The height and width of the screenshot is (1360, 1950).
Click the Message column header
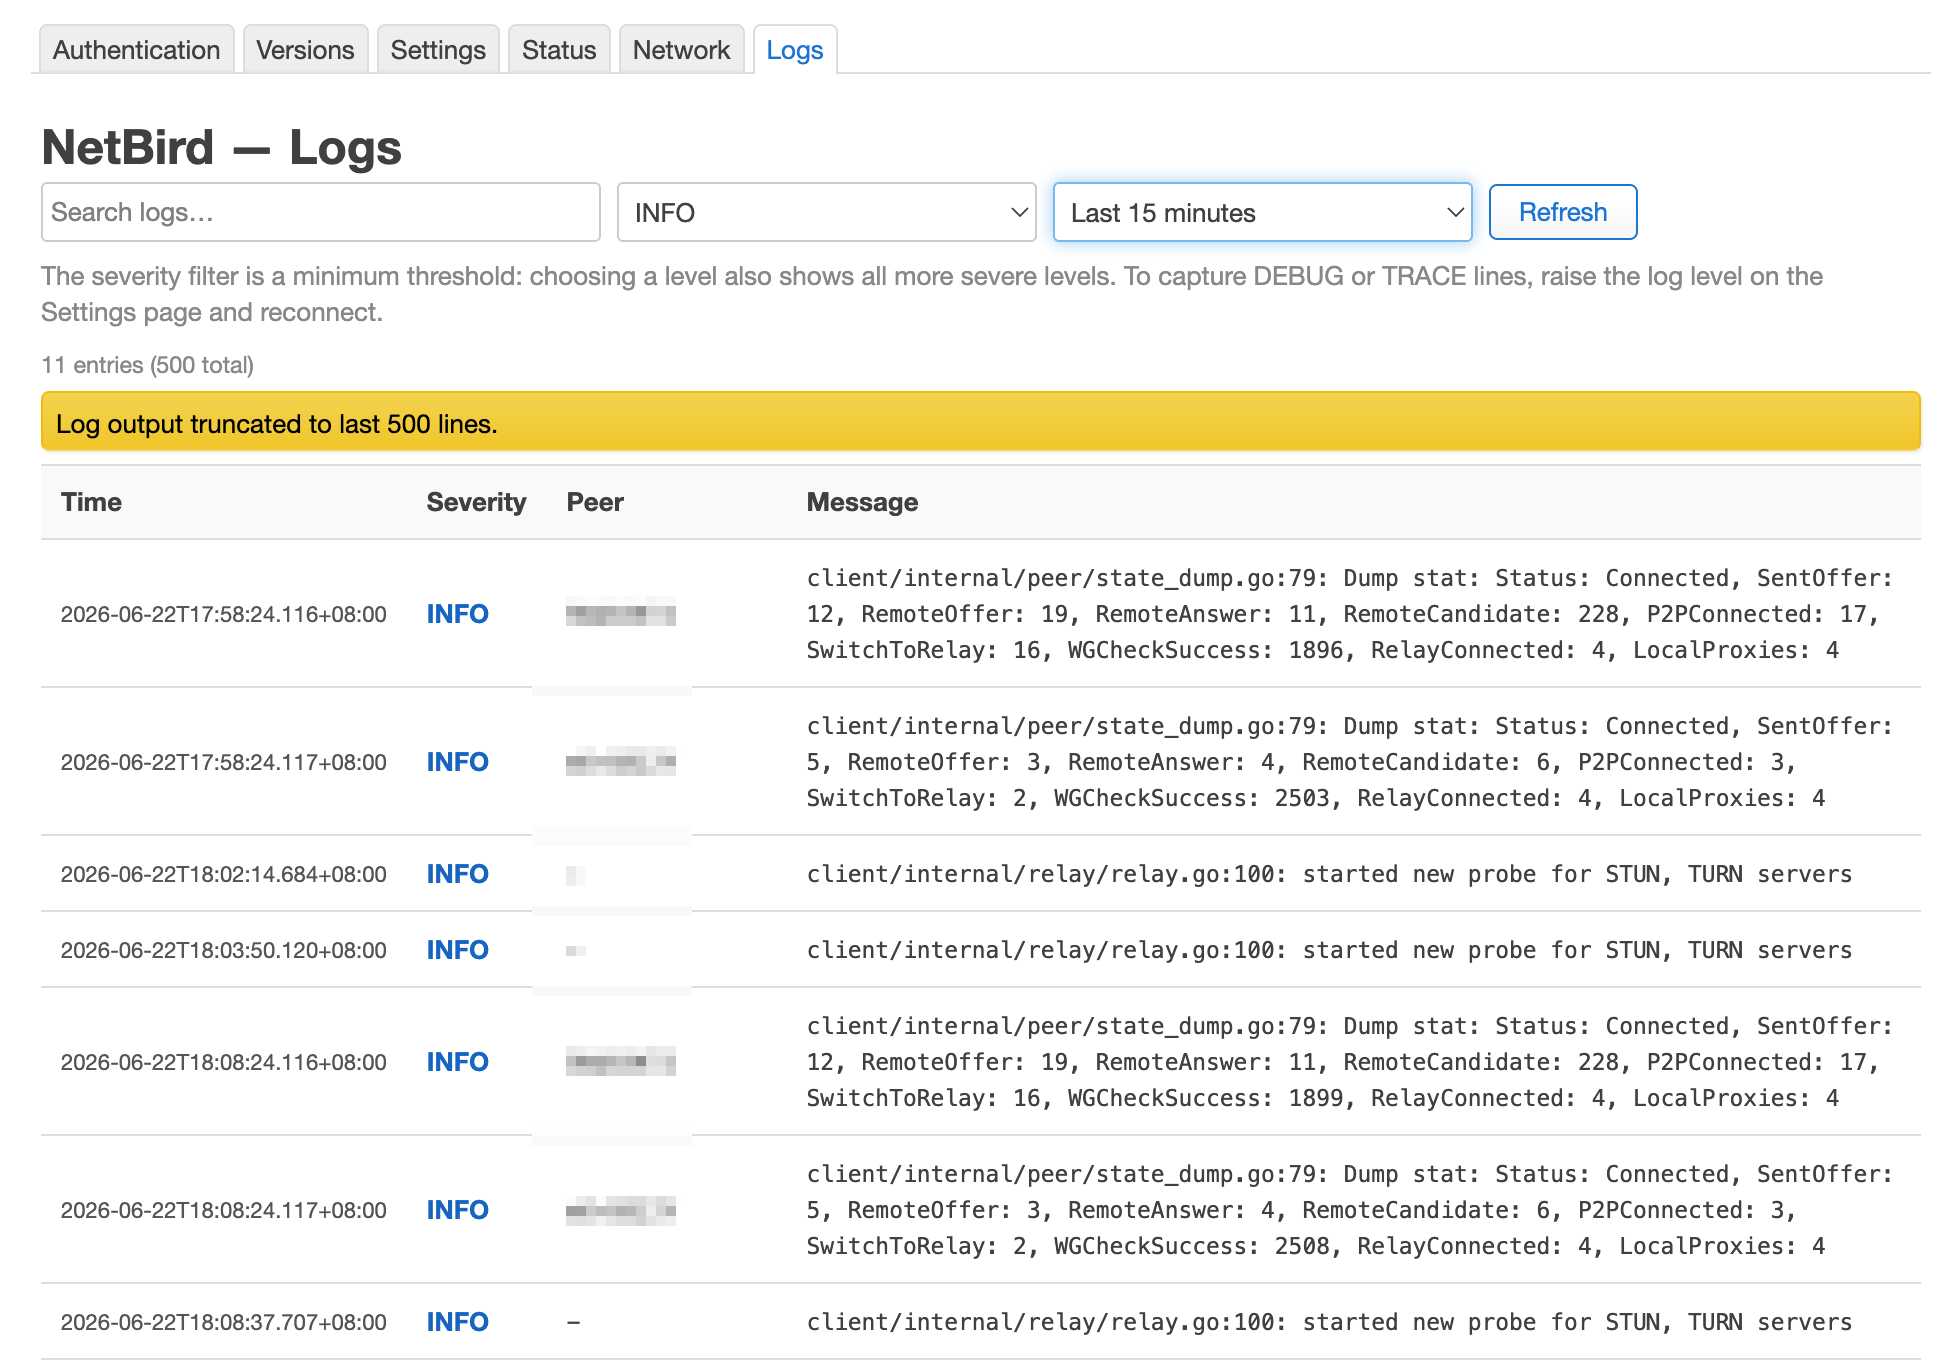click(x=862, y=502)
